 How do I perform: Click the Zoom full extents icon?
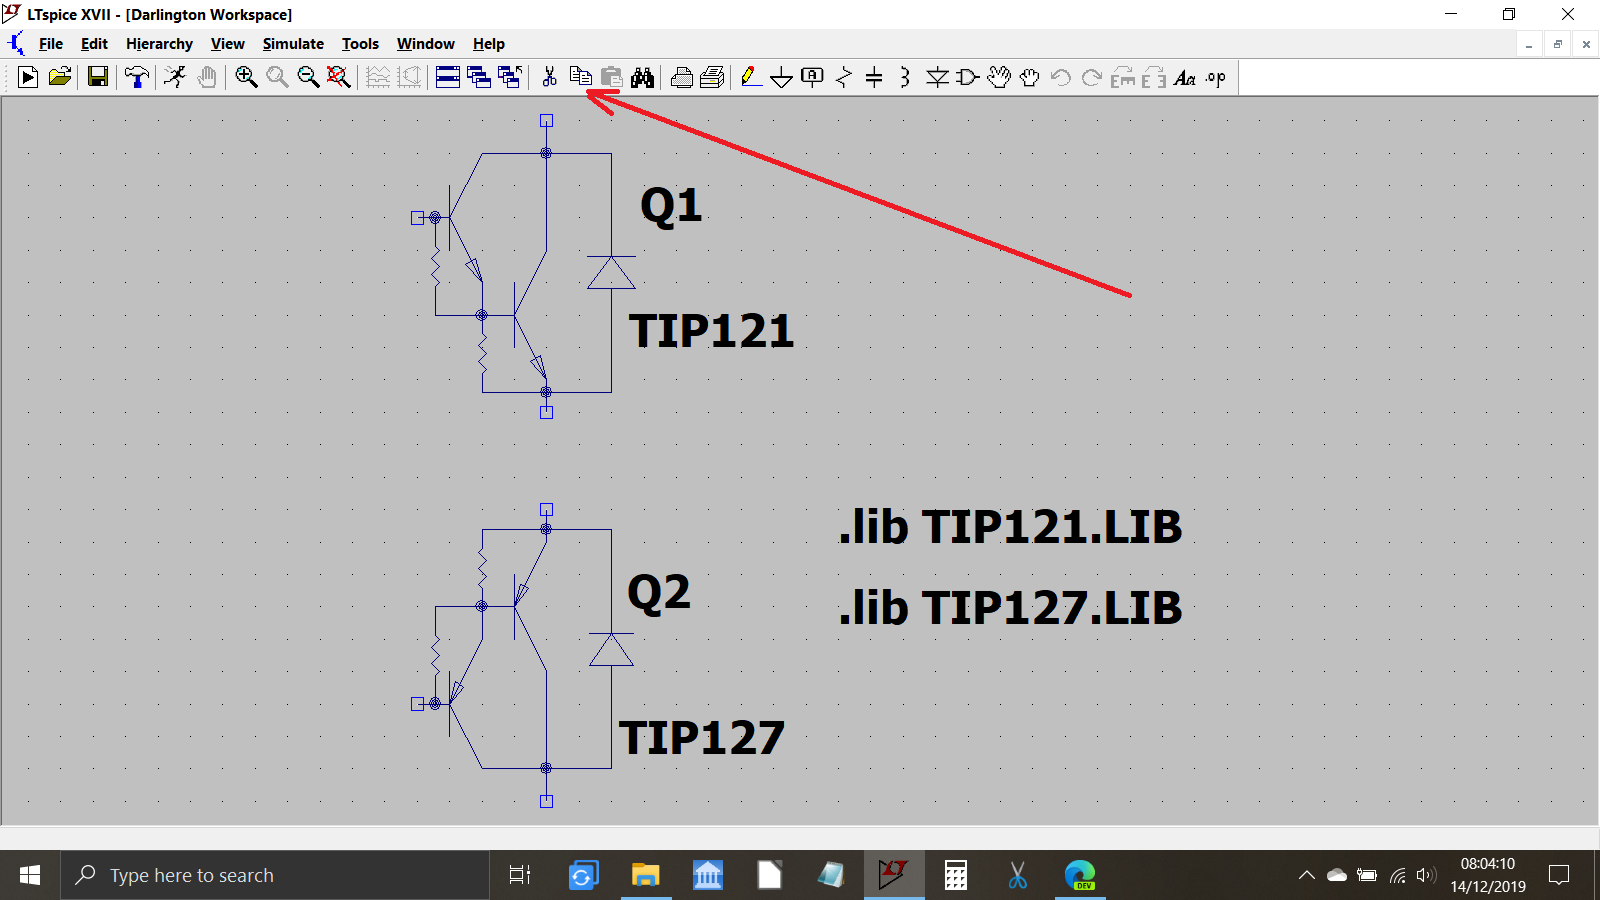pos(339,77)
